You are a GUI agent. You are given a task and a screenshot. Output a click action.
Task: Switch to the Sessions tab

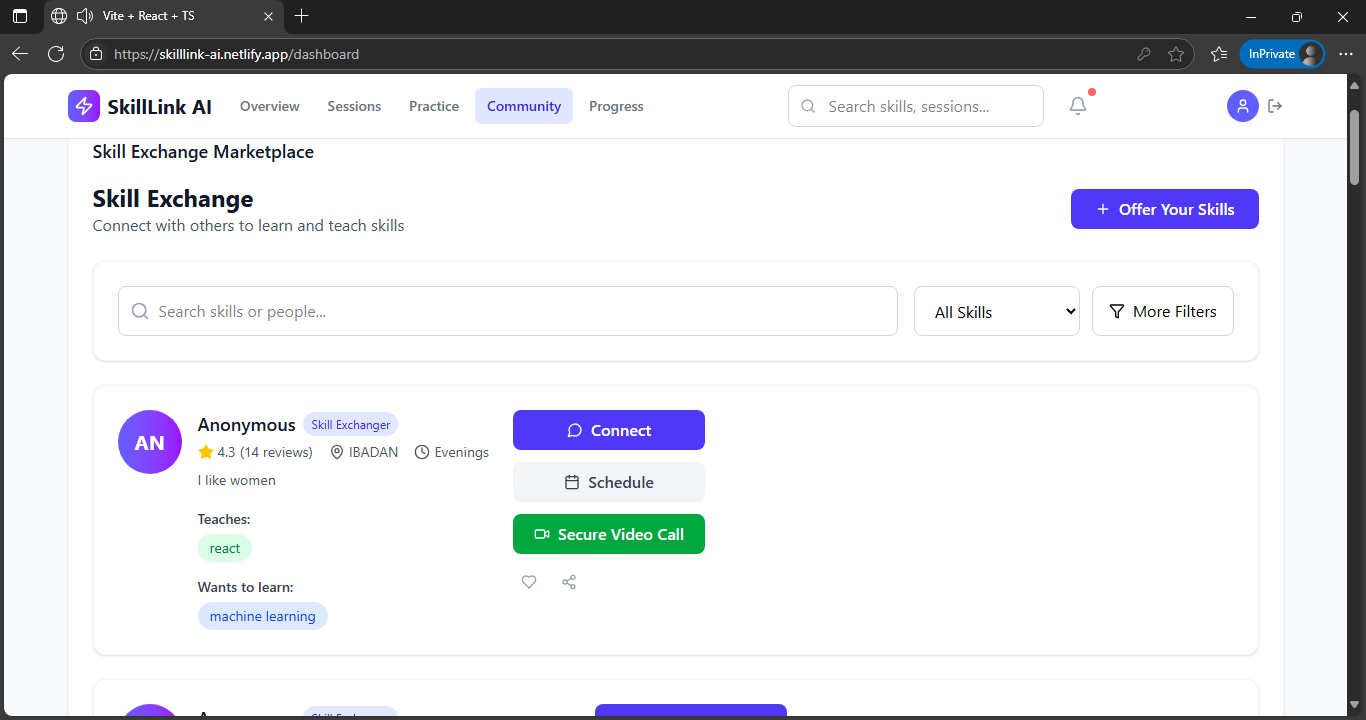pos(354,106)
